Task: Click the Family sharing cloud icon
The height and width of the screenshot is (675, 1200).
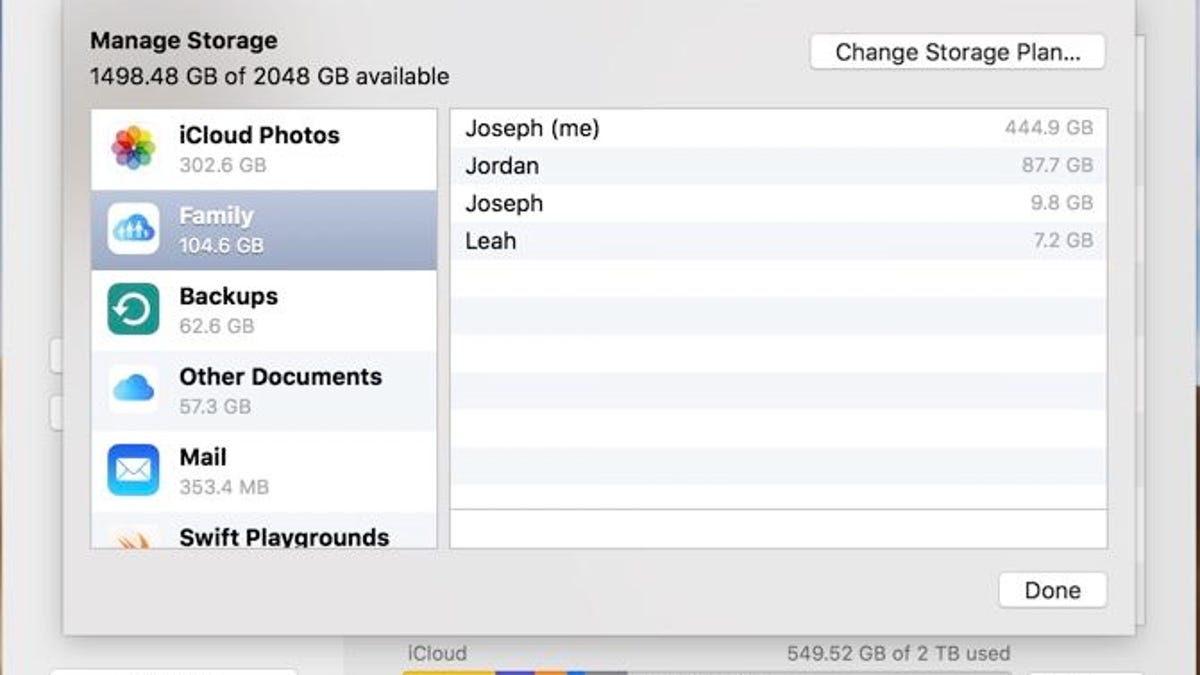Action: pos(133,229)
